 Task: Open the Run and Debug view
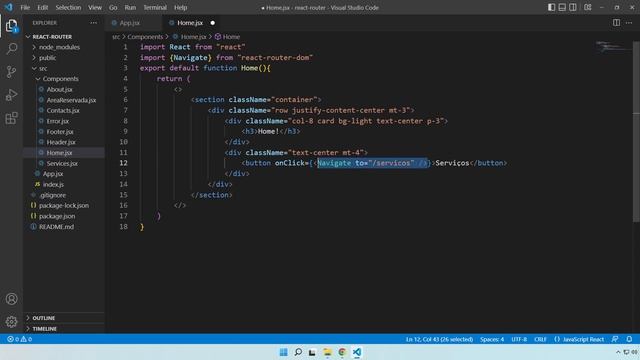[11, 95]
